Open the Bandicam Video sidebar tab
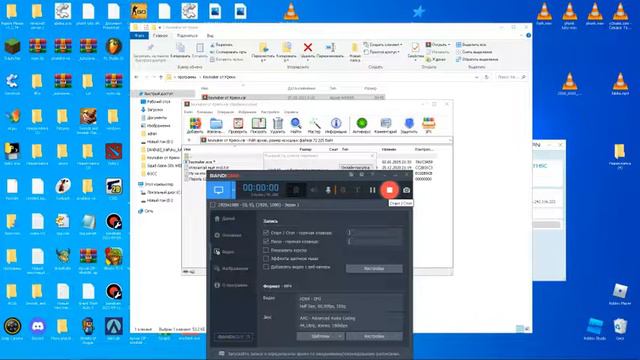 (x=224, y=252)
